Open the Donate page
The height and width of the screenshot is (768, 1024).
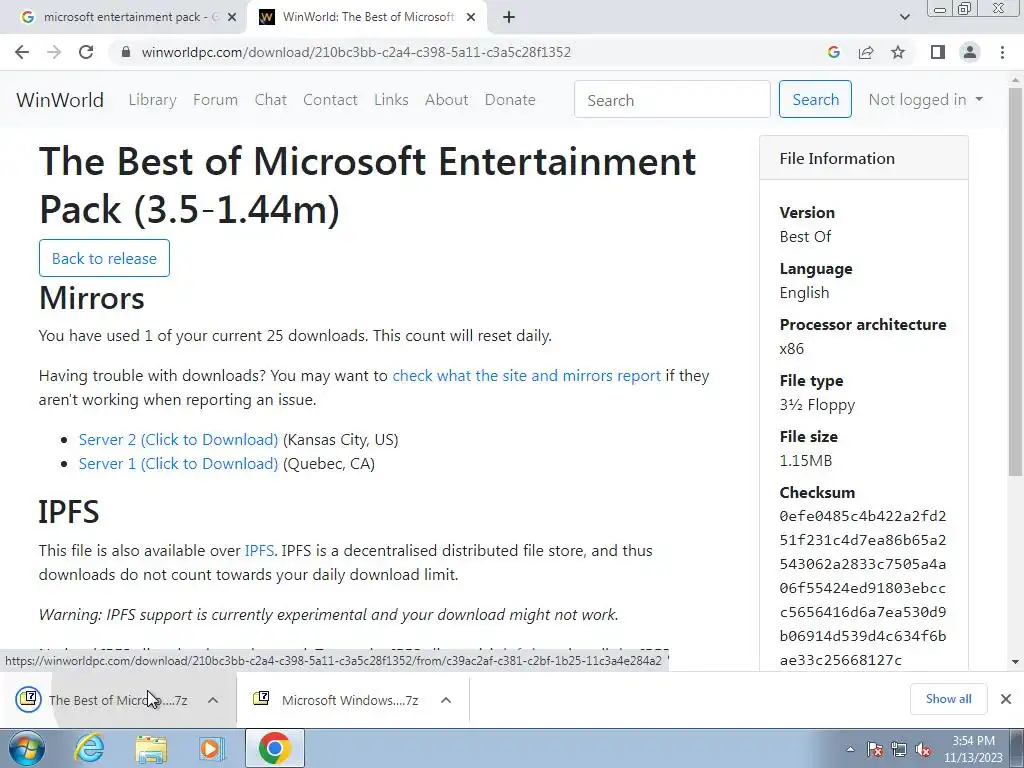(510, 100)
